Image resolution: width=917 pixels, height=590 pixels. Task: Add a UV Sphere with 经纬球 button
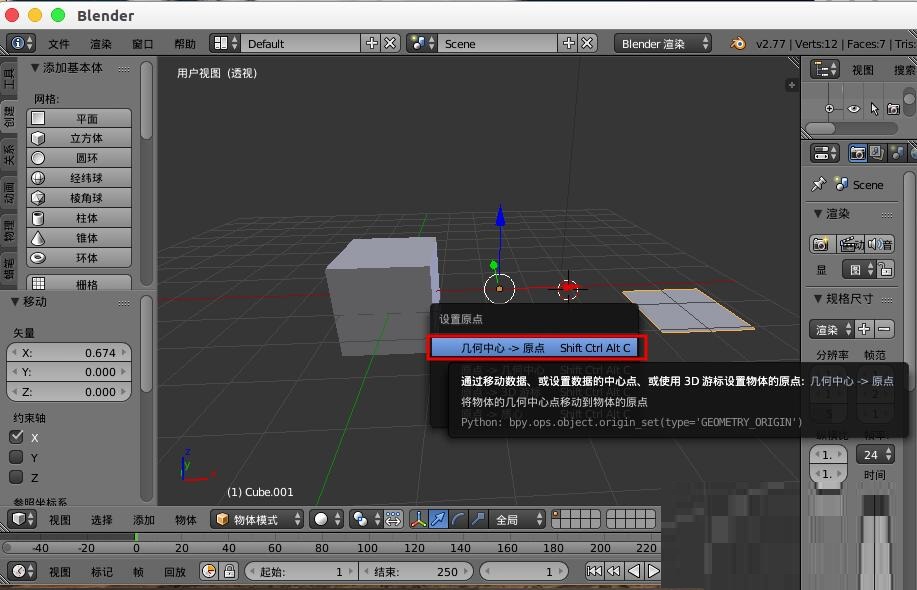[x=79, y=178]
